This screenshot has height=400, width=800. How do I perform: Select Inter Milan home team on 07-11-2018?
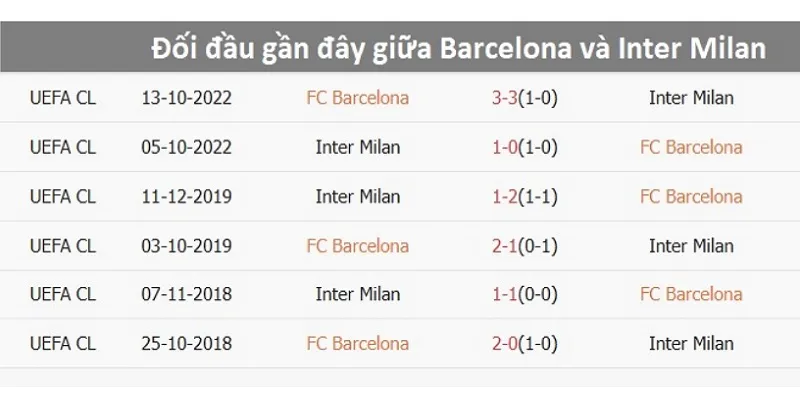click(x=357, y=294)
